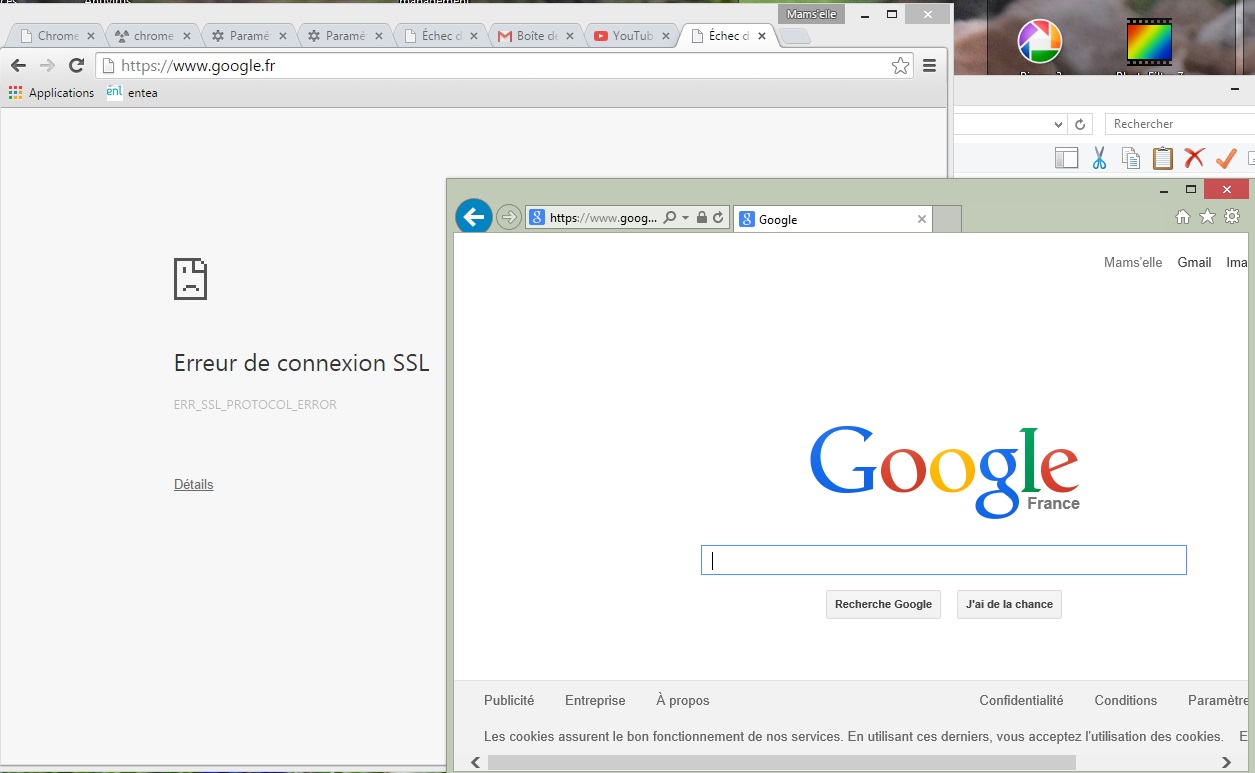
Task: Click the IE horizontal scrollbar right arrow
Action: tap(1228, 762)
